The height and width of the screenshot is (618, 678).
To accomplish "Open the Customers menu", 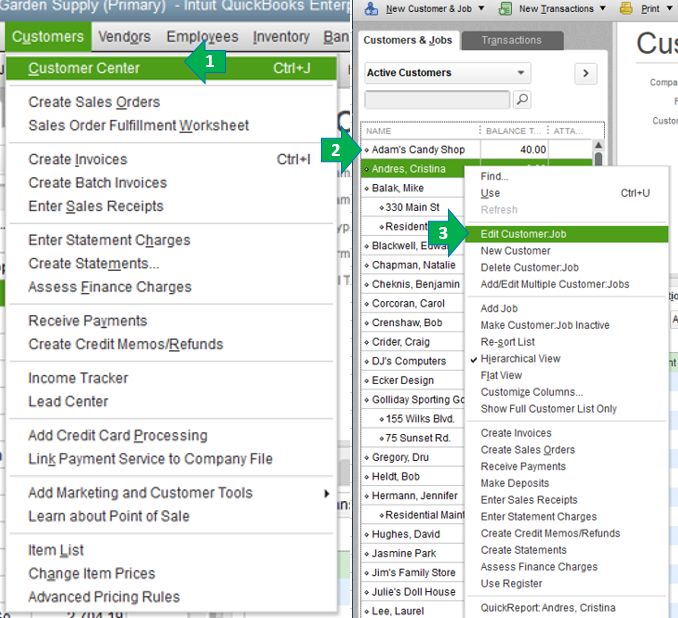I will click(x=48, y=37).
